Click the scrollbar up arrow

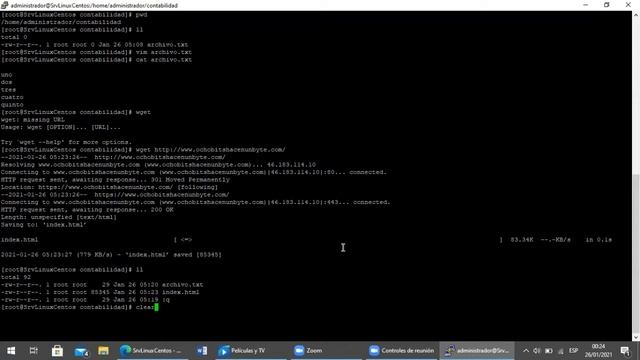tap(636, 15)
